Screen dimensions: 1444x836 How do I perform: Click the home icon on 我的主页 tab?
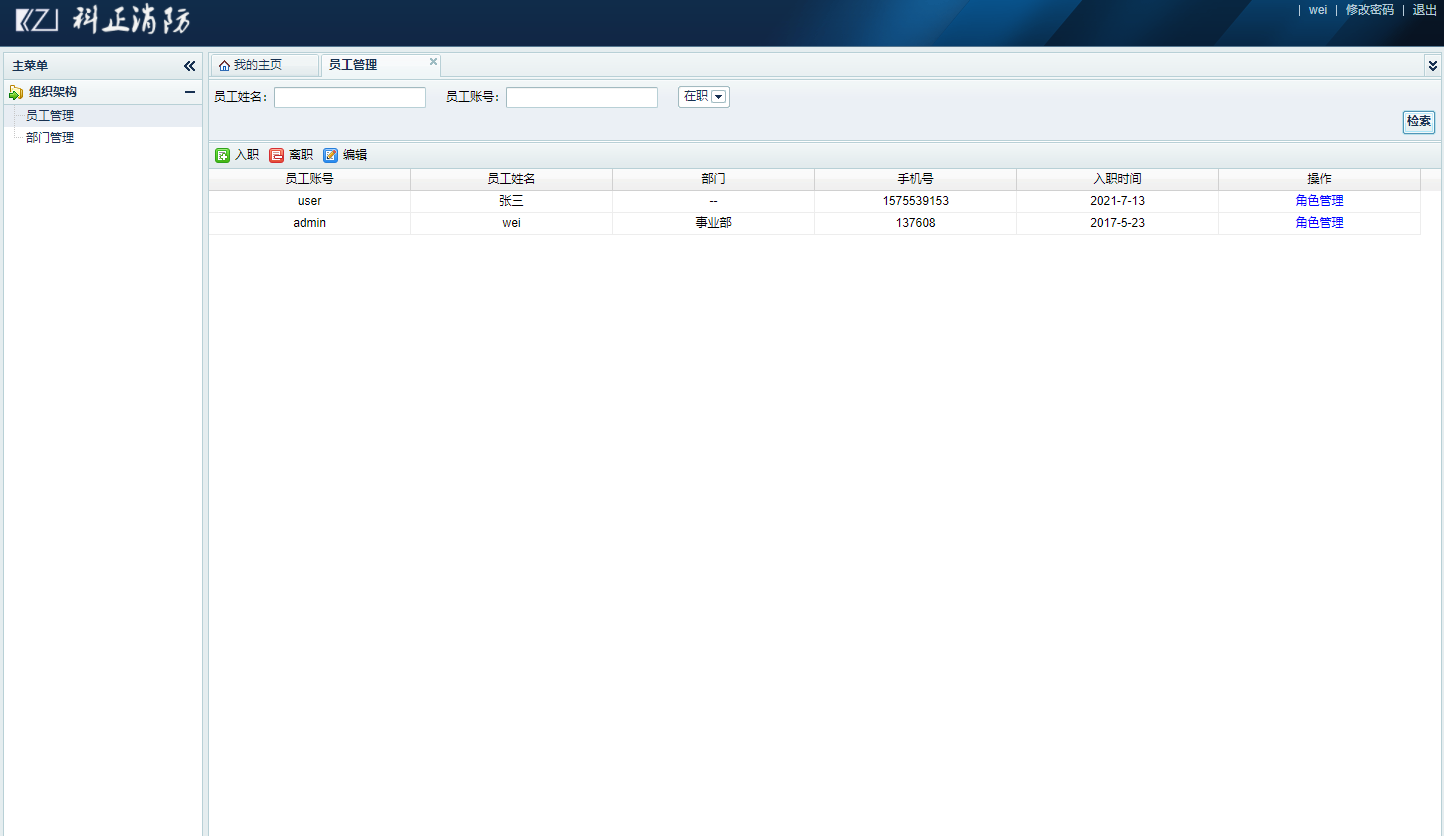224,66
